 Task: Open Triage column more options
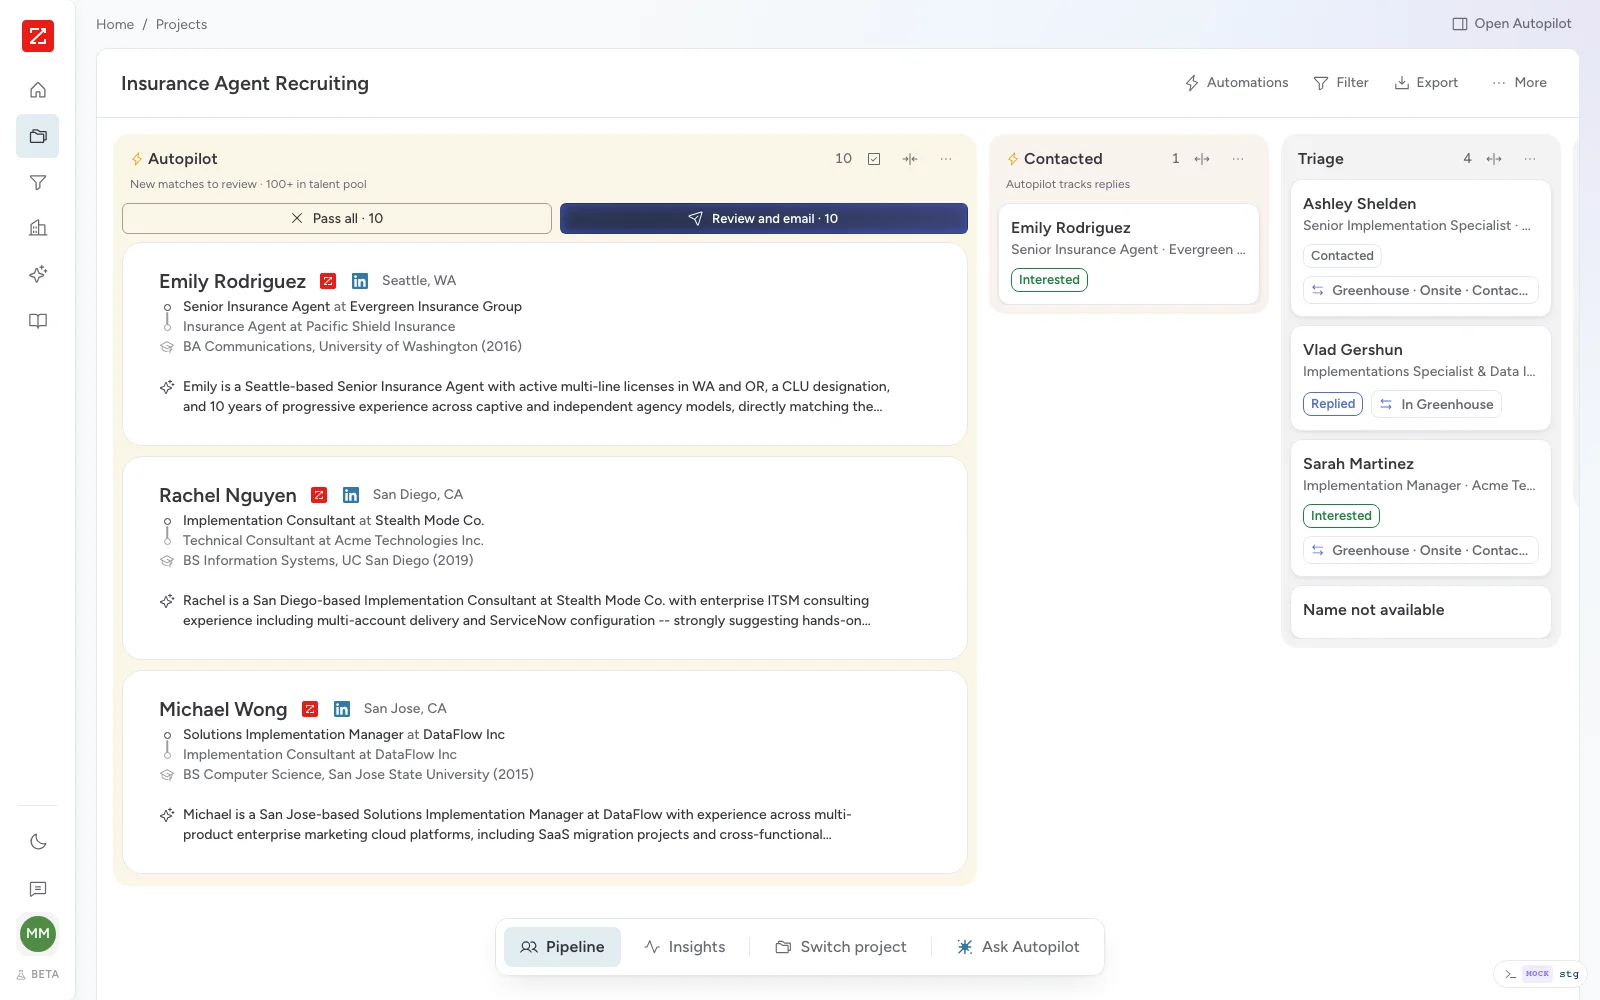[1530, 159]
